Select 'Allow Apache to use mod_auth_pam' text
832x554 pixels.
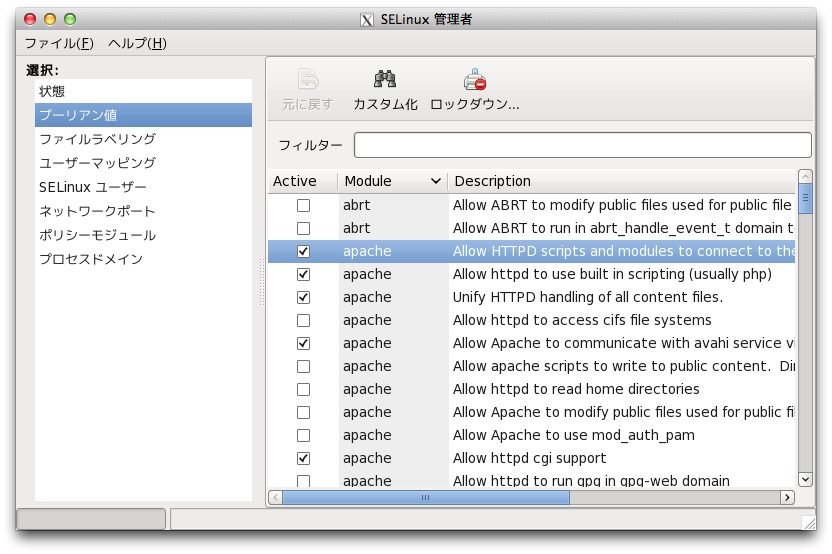574,435
